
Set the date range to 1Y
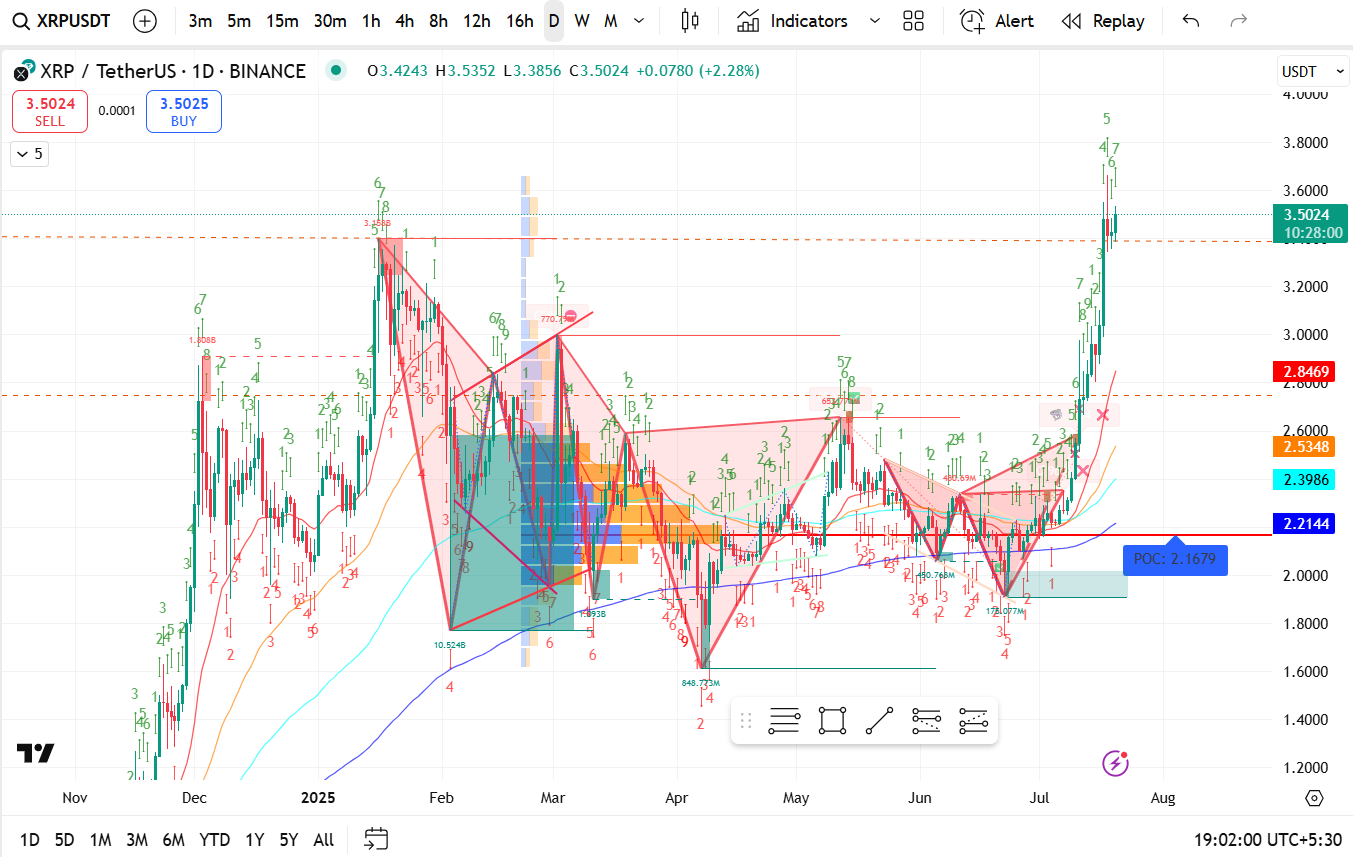254,840
